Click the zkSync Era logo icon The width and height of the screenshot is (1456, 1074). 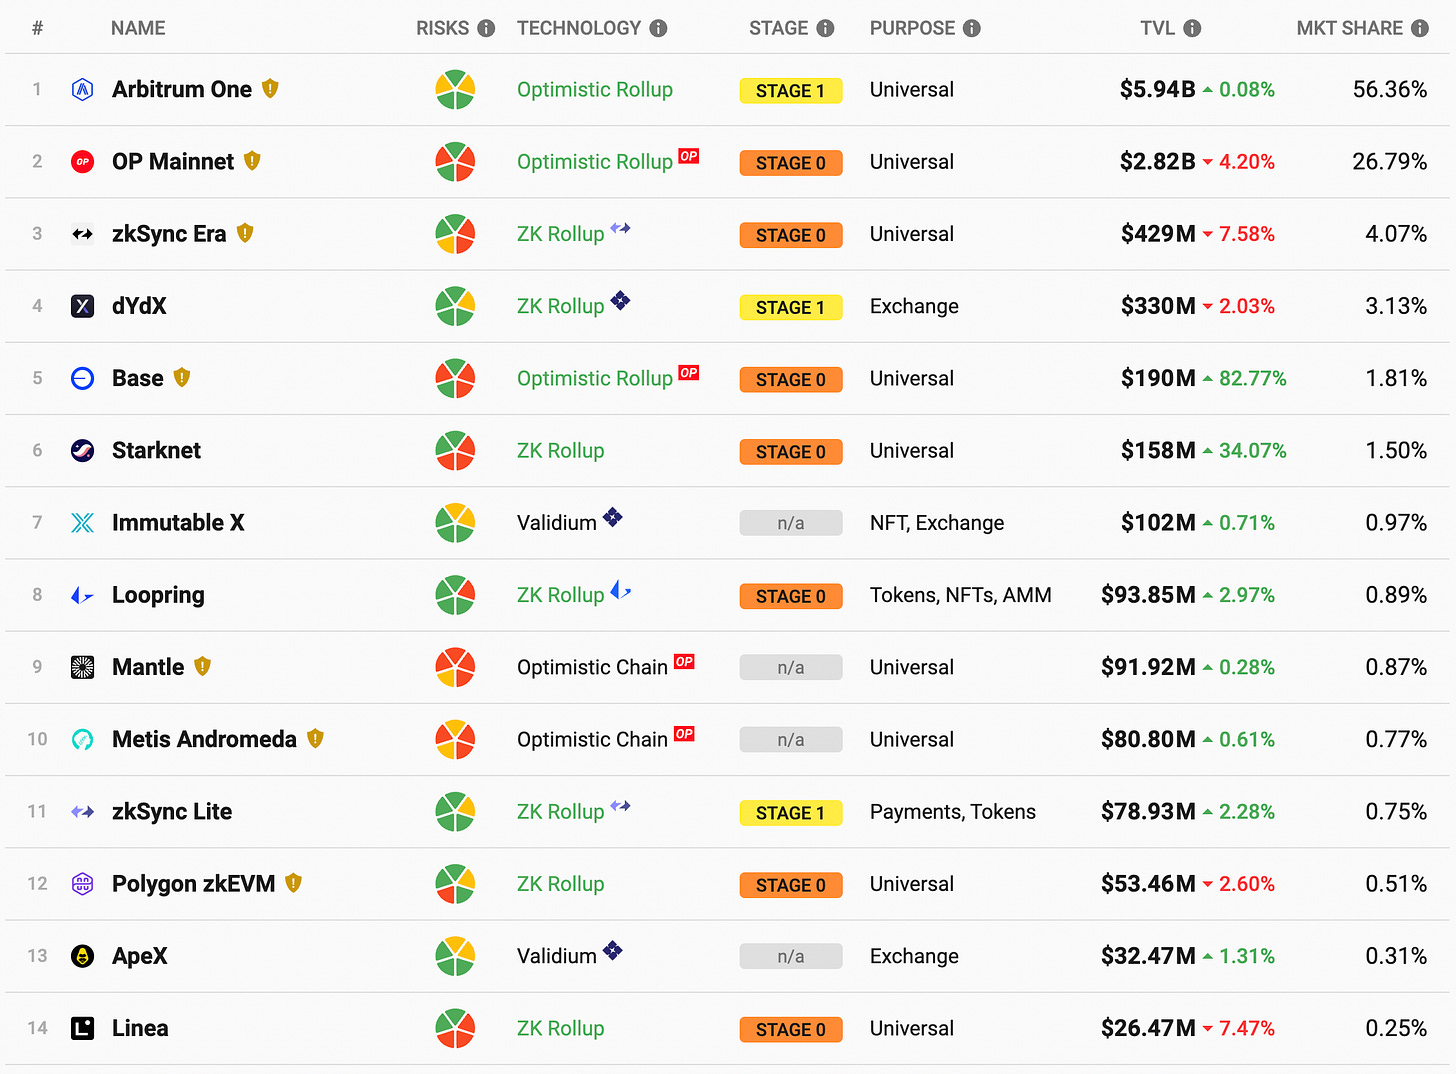click(83, 234)
